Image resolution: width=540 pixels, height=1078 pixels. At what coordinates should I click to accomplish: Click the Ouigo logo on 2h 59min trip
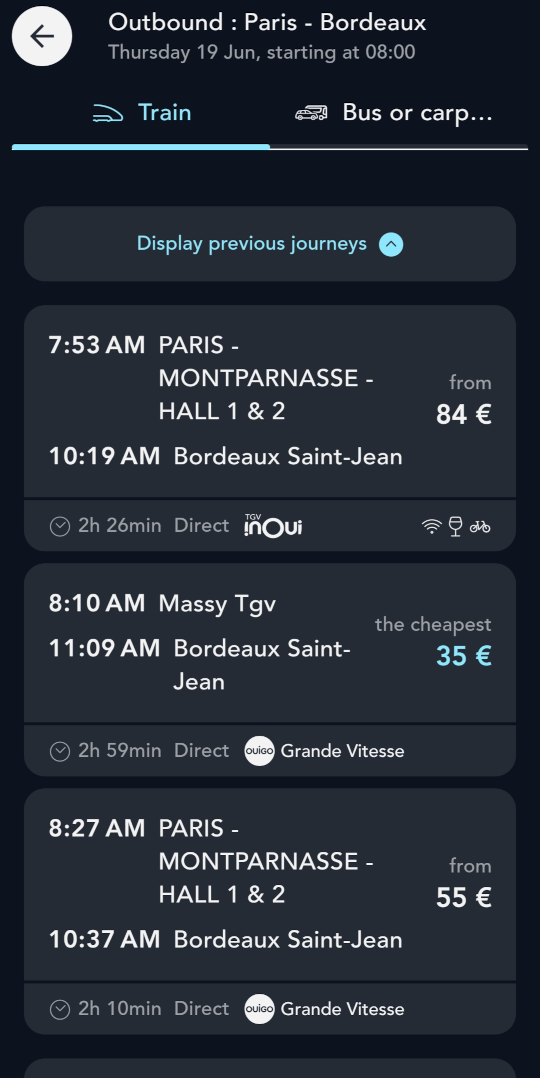[x=259, y=751]
